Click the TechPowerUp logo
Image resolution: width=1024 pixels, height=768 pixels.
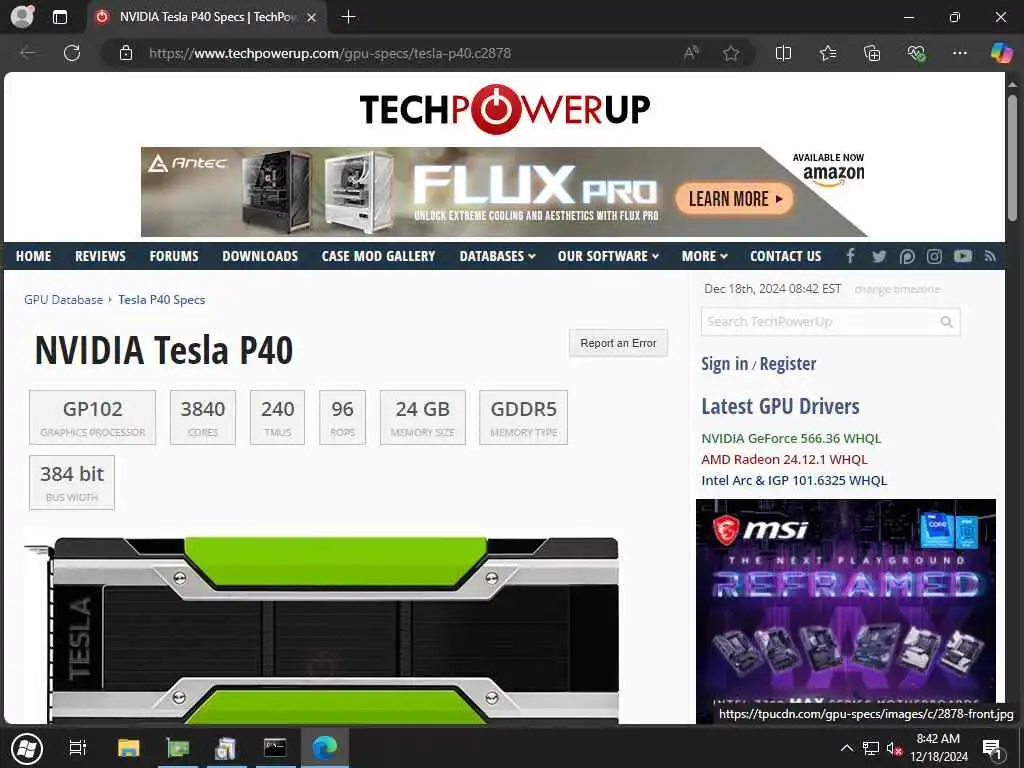click(x=505, y=109)
